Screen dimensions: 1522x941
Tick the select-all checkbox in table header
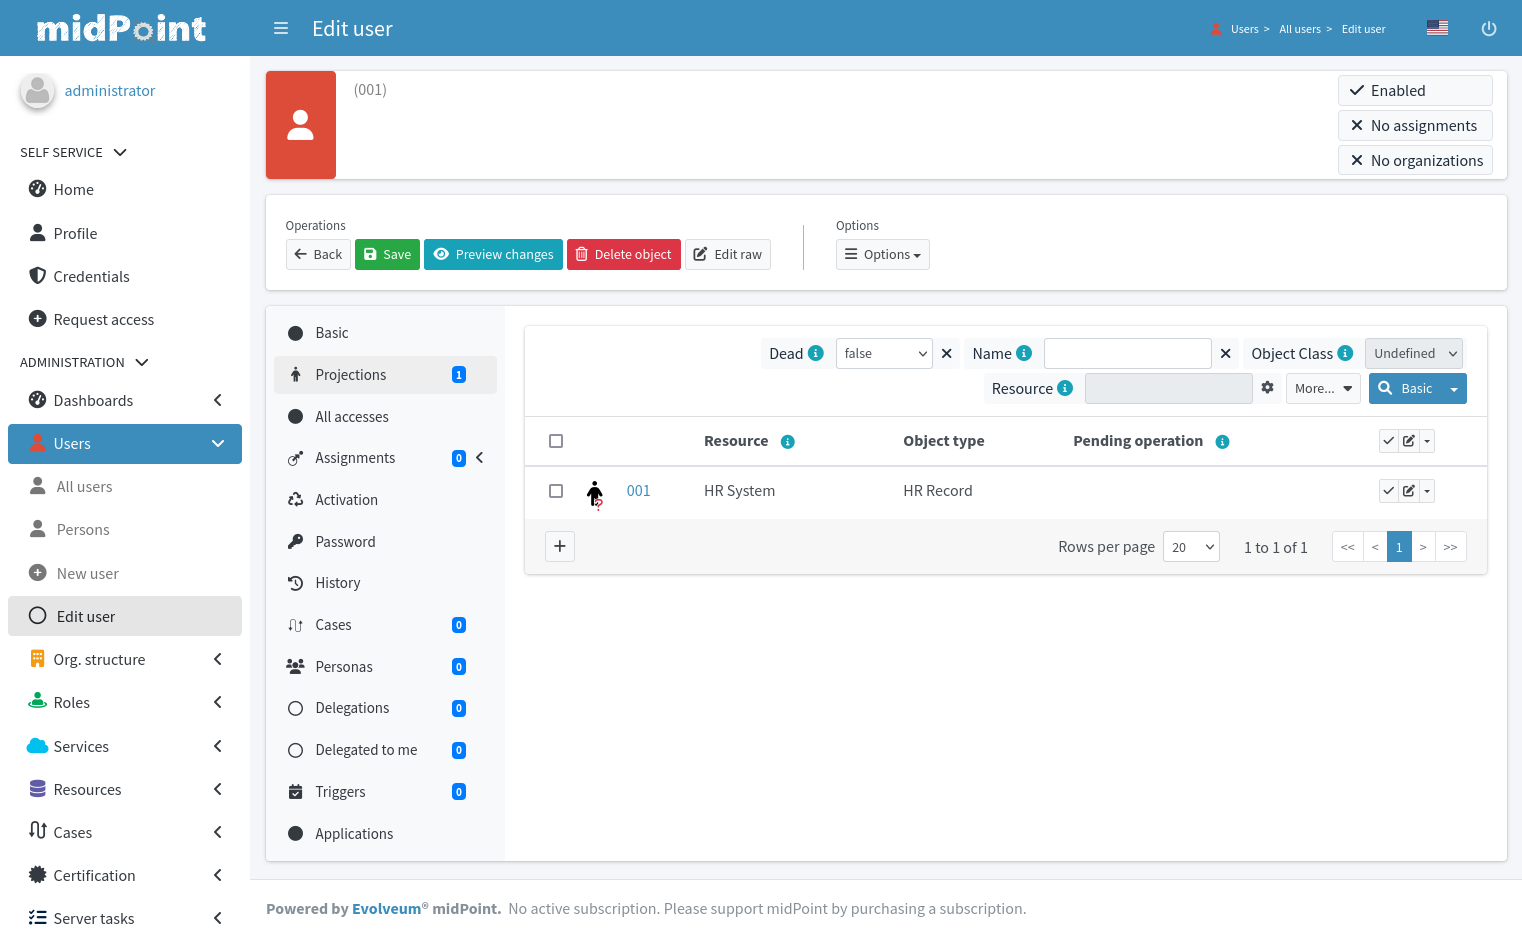pyautogui.click(x=556, y=441)
